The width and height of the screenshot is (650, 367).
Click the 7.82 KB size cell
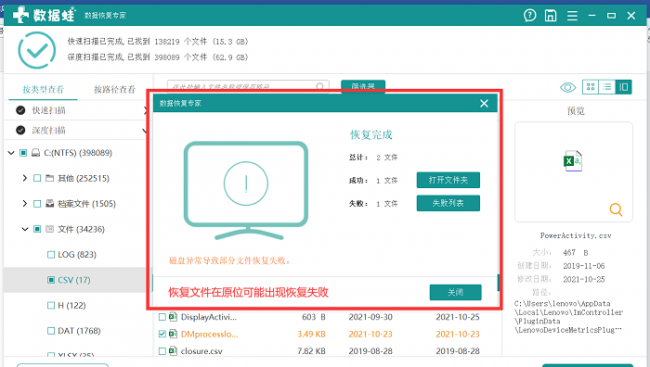point(311,351)
